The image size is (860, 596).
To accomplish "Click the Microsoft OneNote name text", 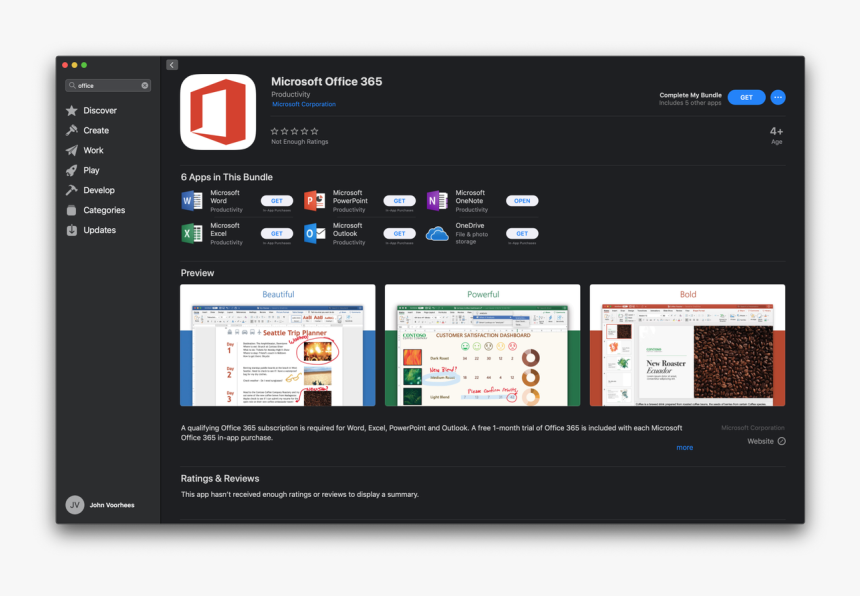I will pos(470,197).
